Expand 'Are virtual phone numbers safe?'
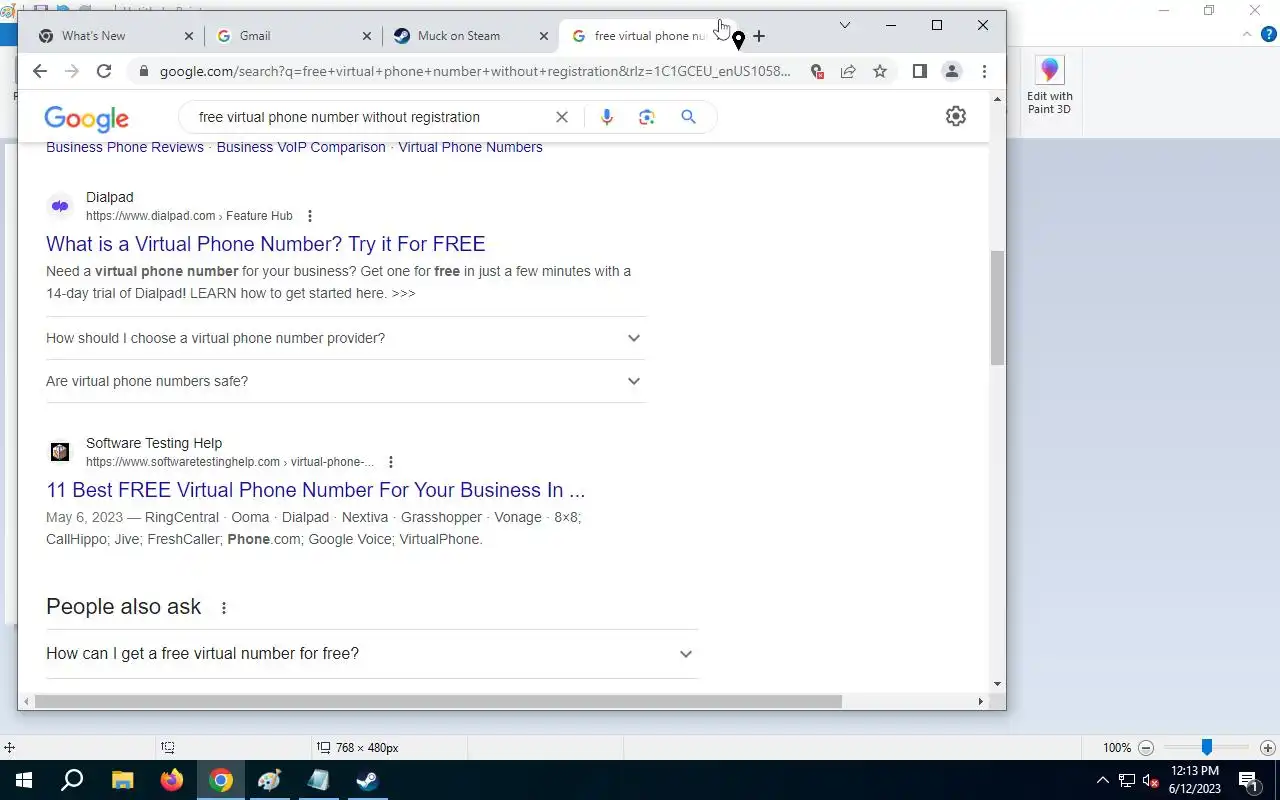The height and width of the screenshot is (800, 1280). [x=346, y=381]
